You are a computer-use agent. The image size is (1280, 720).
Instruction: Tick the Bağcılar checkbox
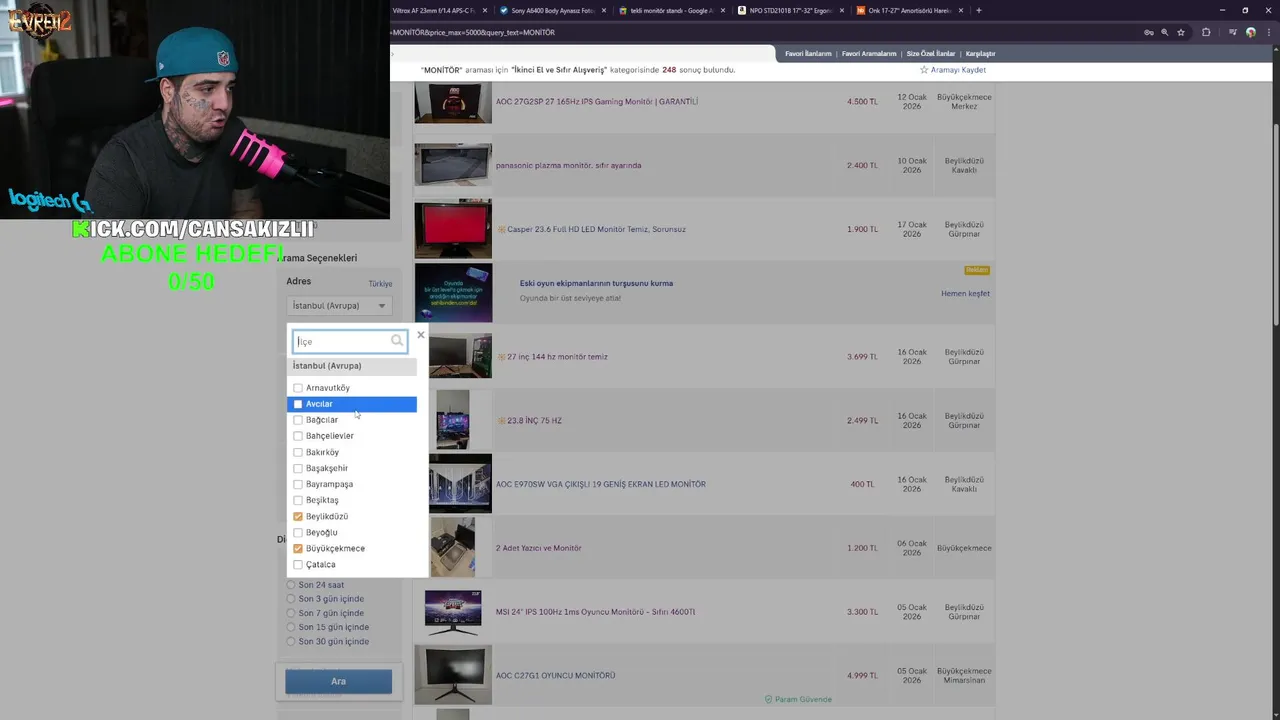click(298, 420)
